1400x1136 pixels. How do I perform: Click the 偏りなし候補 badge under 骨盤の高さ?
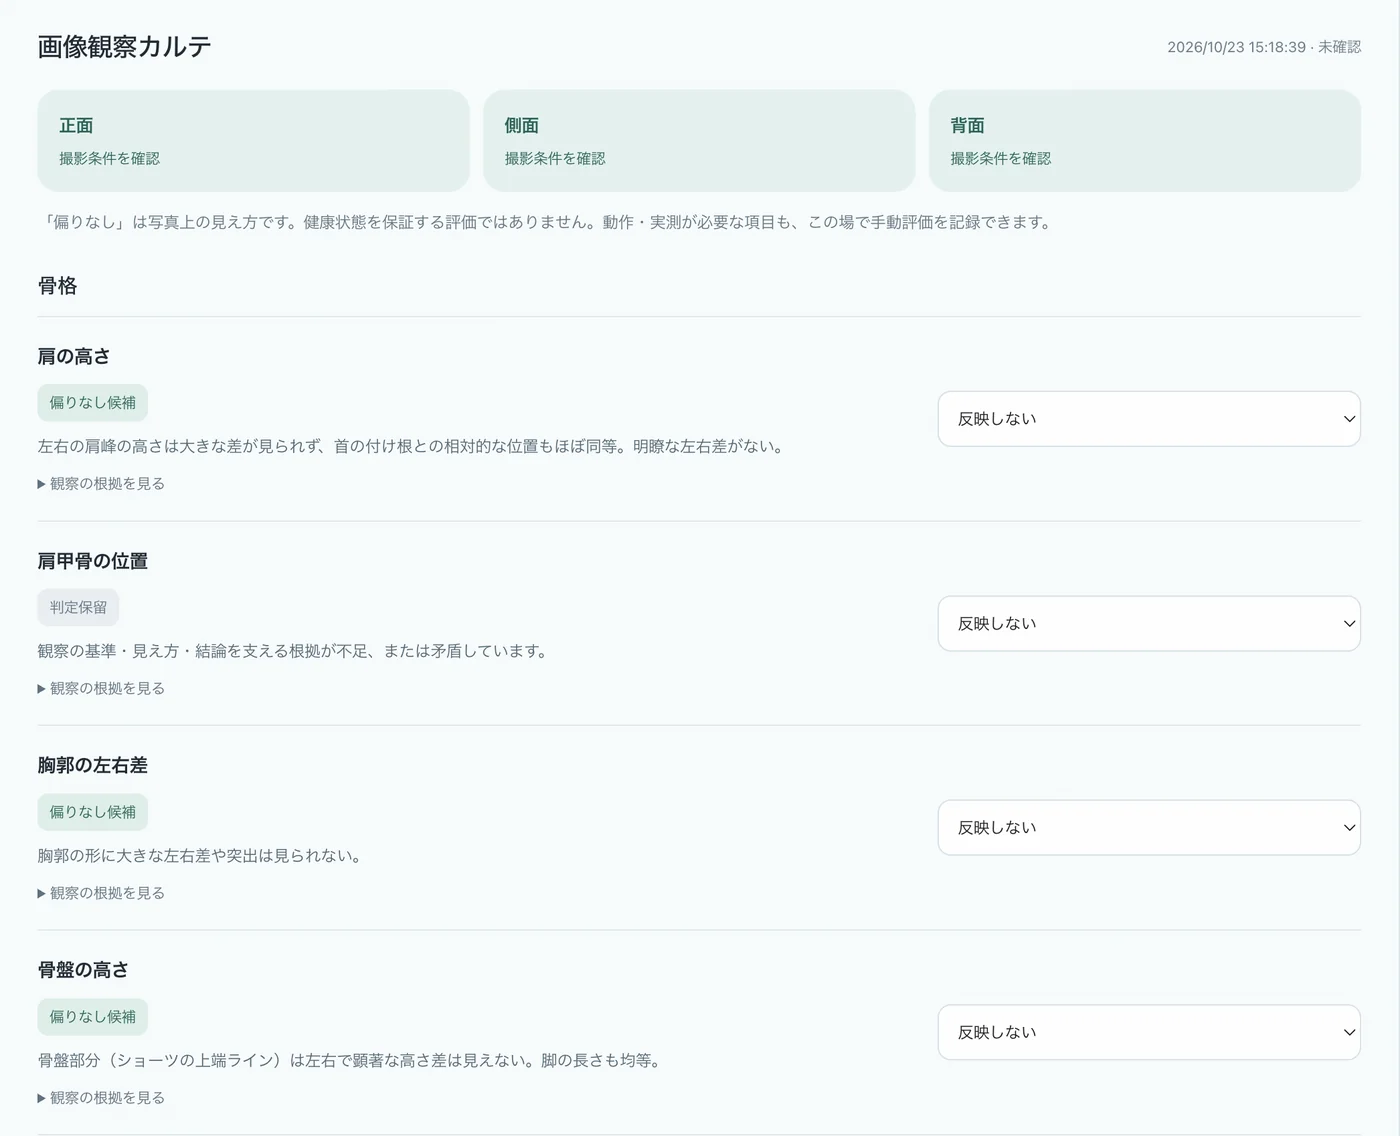point(93,1017)
